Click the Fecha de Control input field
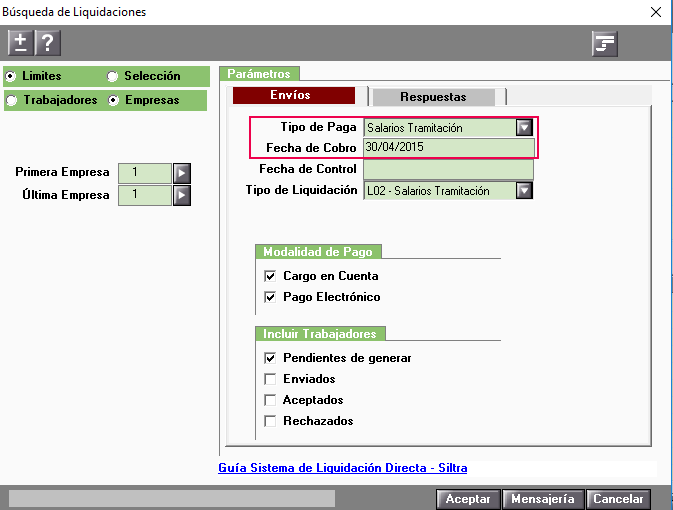Screen dimensions: 673x510 (x=448, y=169)
